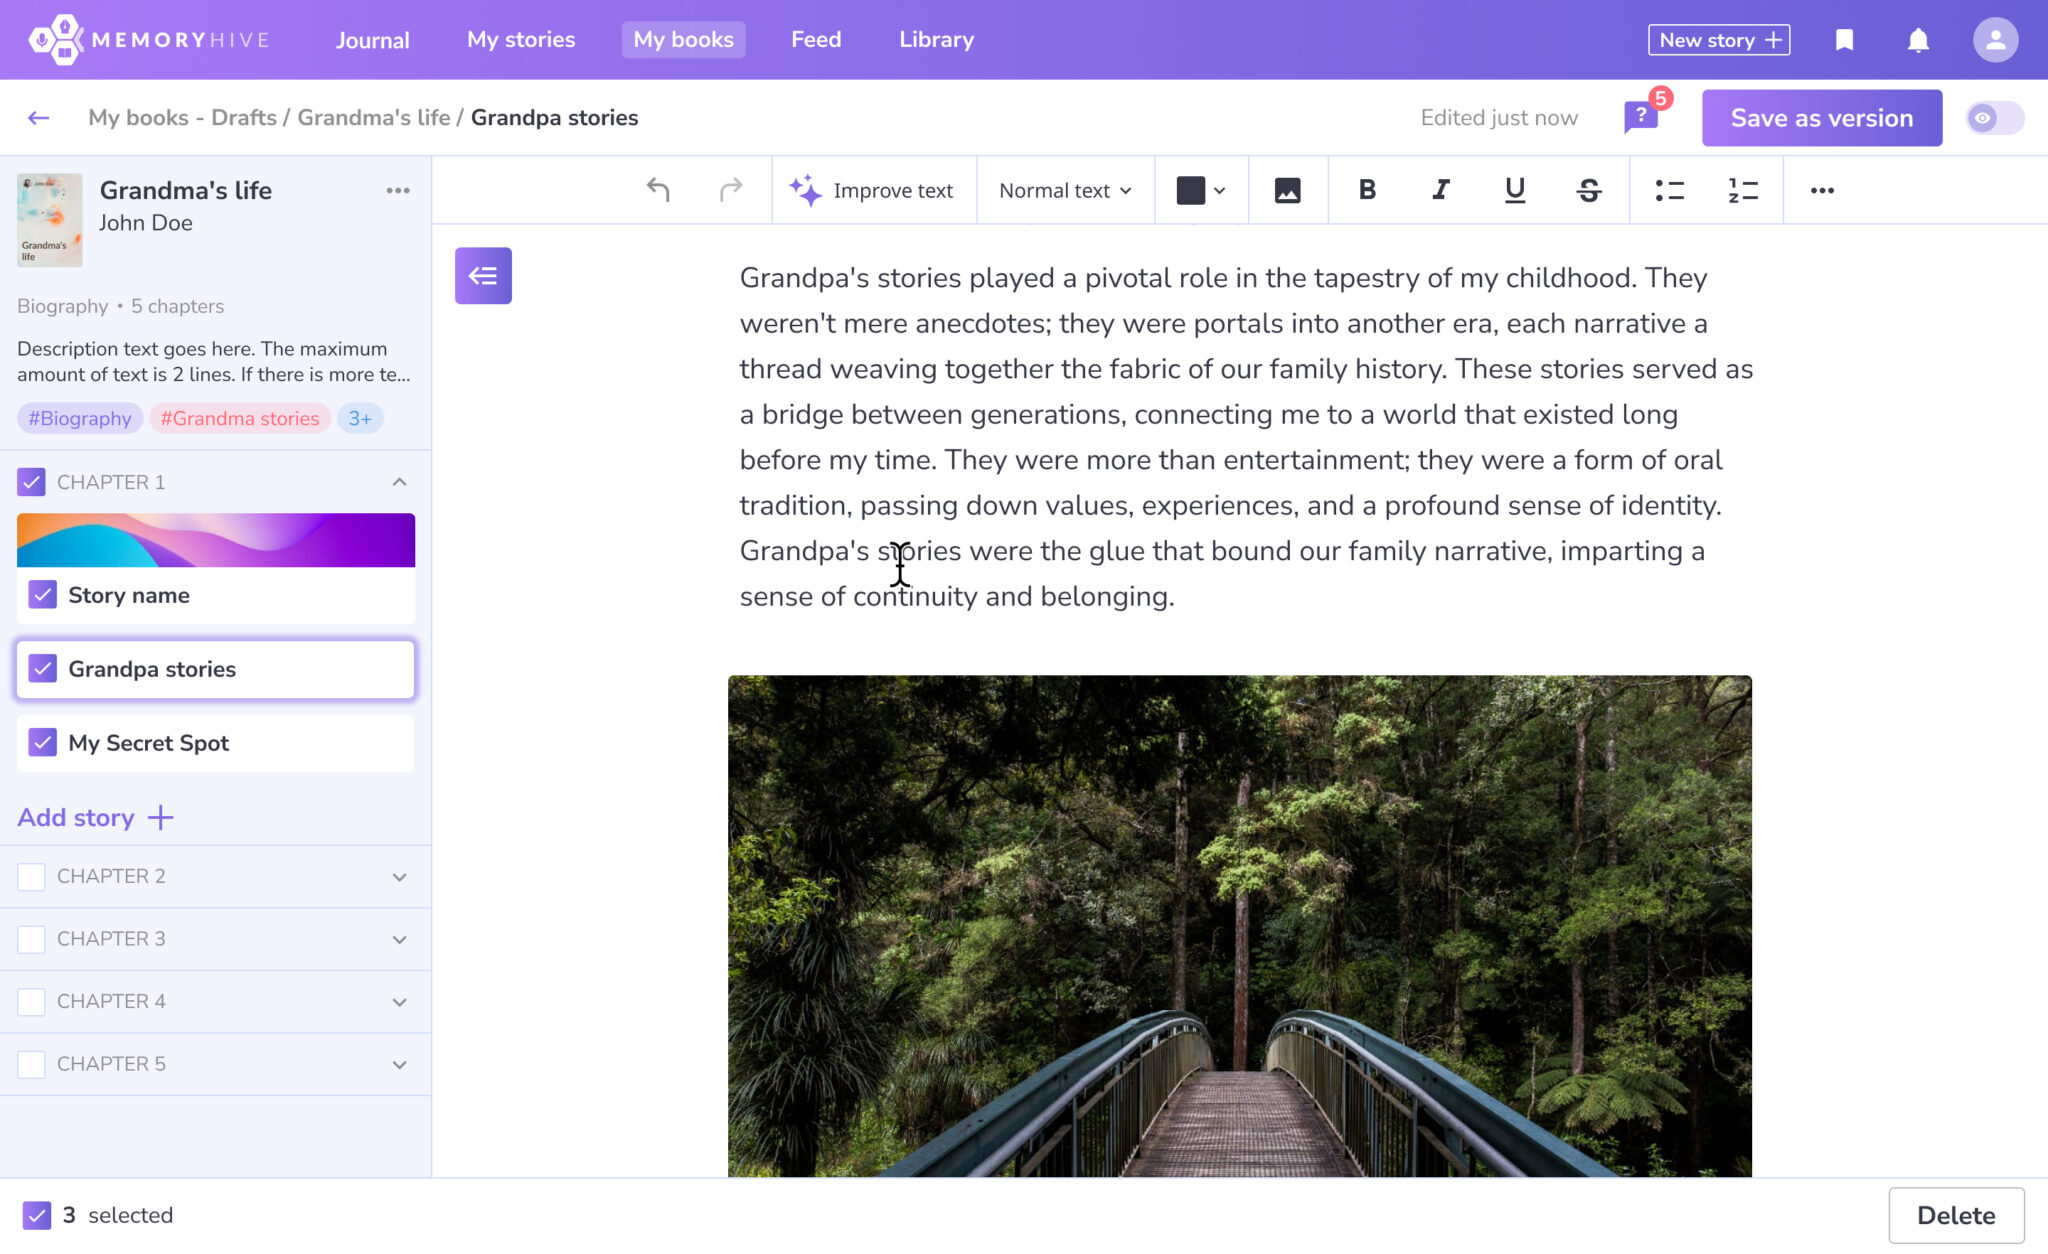The height and width of the screenshot is (1254, 2048).
Task: Redo the last edit
Action: click(729, 190)
